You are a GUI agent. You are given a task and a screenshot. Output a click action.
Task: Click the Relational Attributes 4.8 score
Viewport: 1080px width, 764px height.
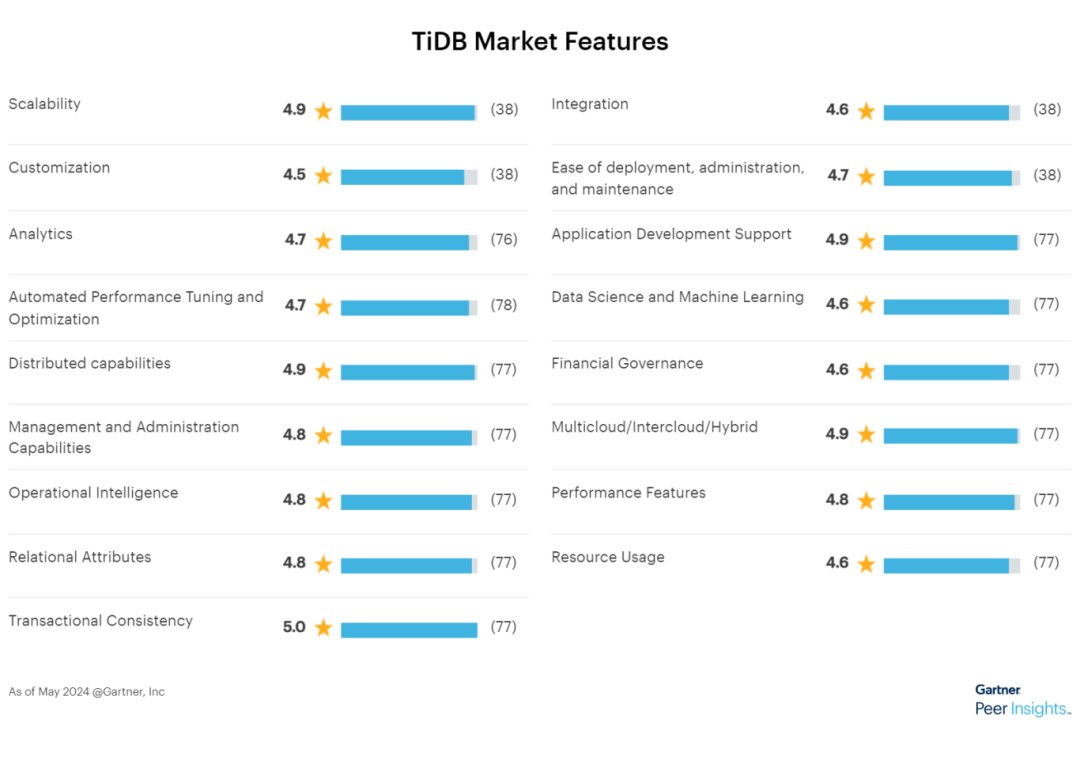pyautogui.click(x=294, y=563)
